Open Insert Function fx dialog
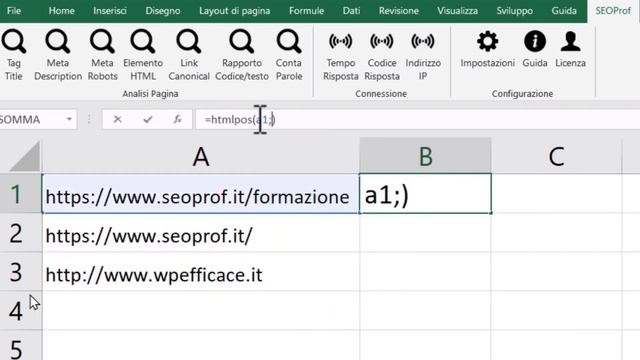The width and height of the screenshot is (640, 360). tap(178, 119)
